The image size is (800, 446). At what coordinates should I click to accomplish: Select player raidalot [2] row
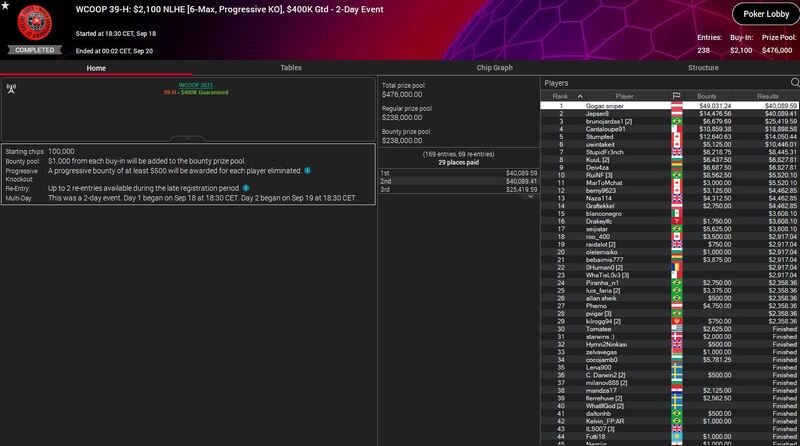click(670, 244)
